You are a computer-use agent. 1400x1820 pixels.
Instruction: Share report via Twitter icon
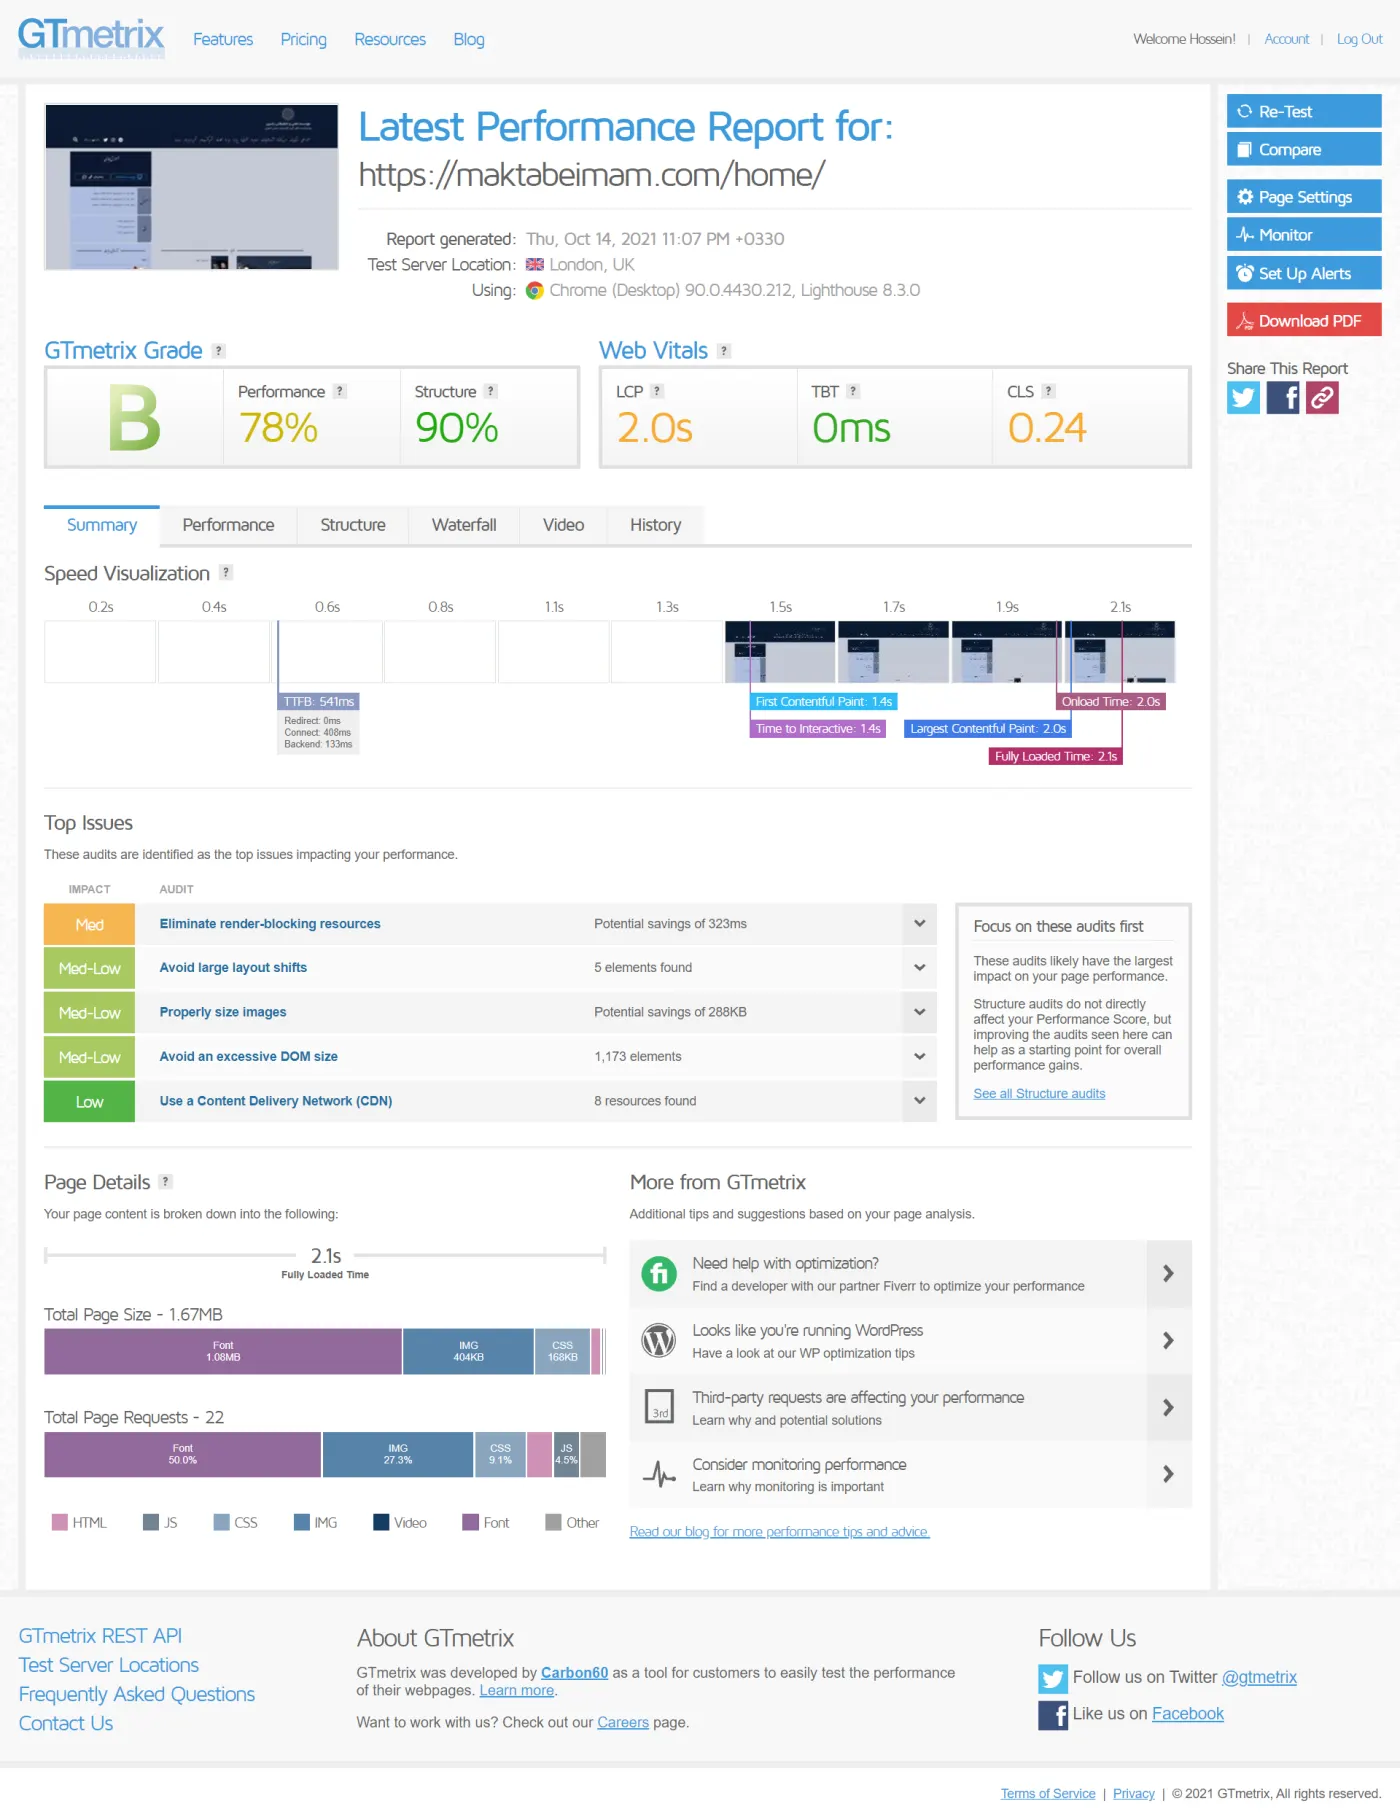(1243, 398)
